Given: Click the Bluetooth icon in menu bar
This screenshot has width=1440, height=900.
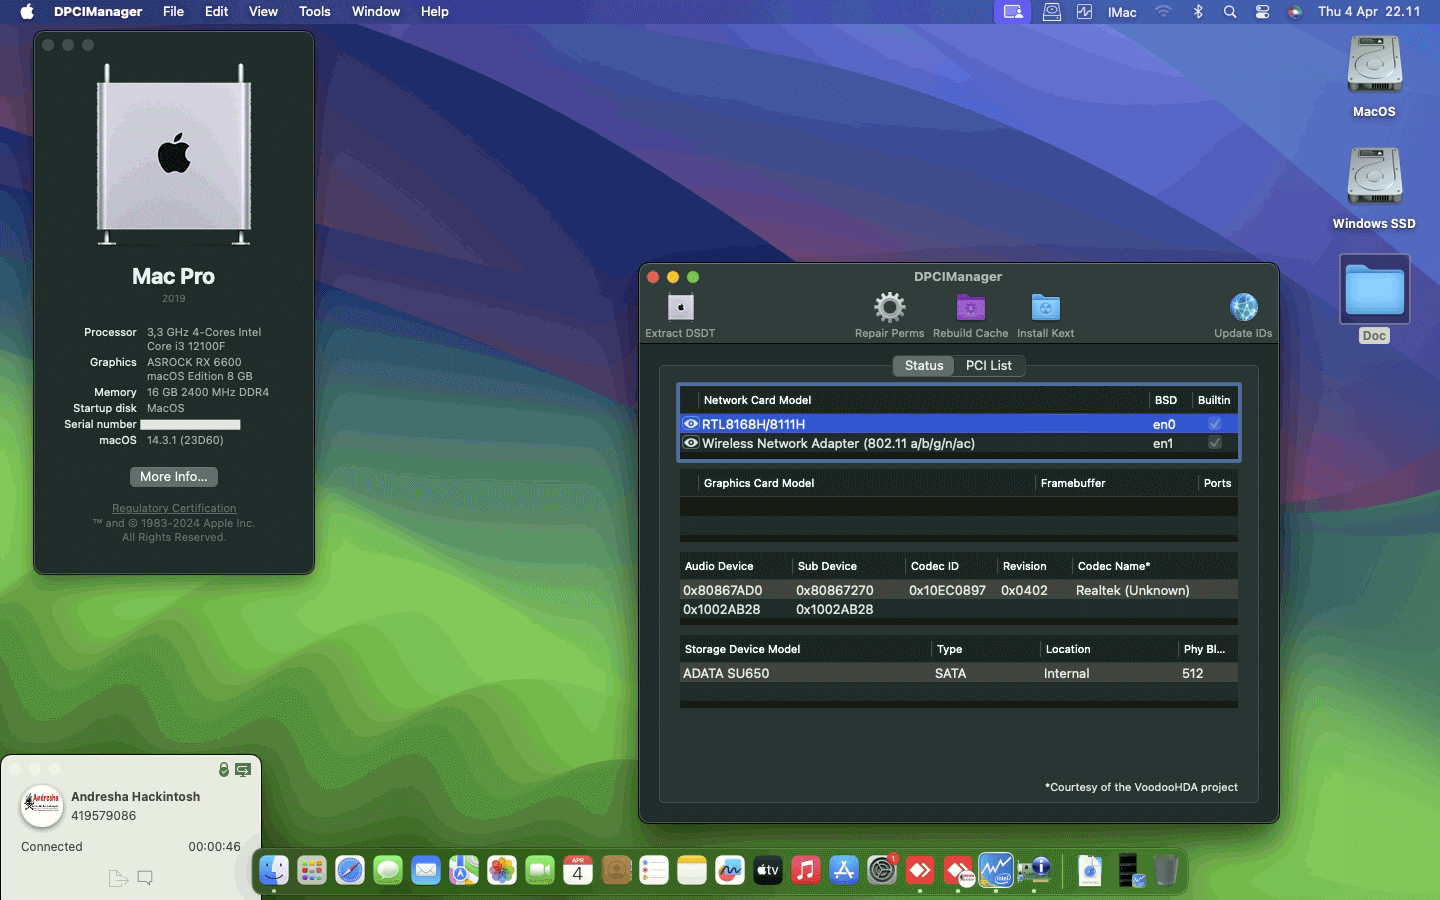Looking at the screenshot, I should 1197,12.
